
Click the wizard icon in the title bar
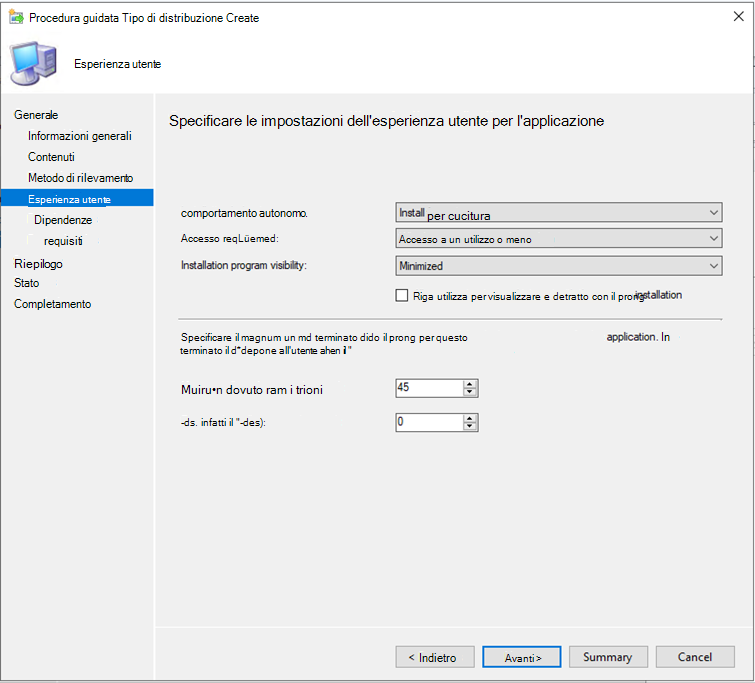(x=16, y=17)
